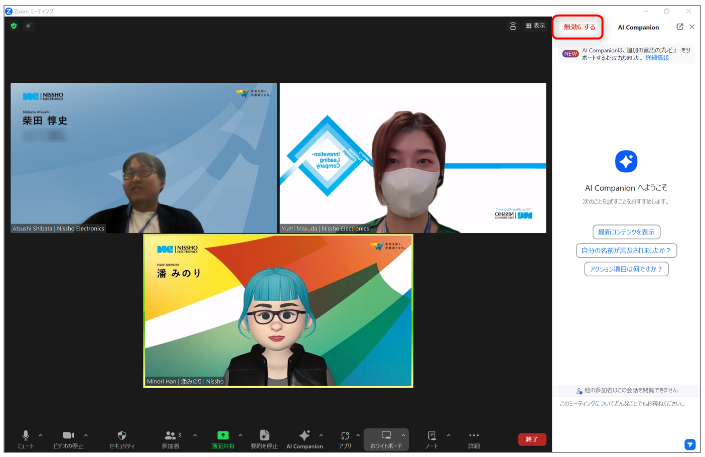Open the View layout menu

point(535,26)
